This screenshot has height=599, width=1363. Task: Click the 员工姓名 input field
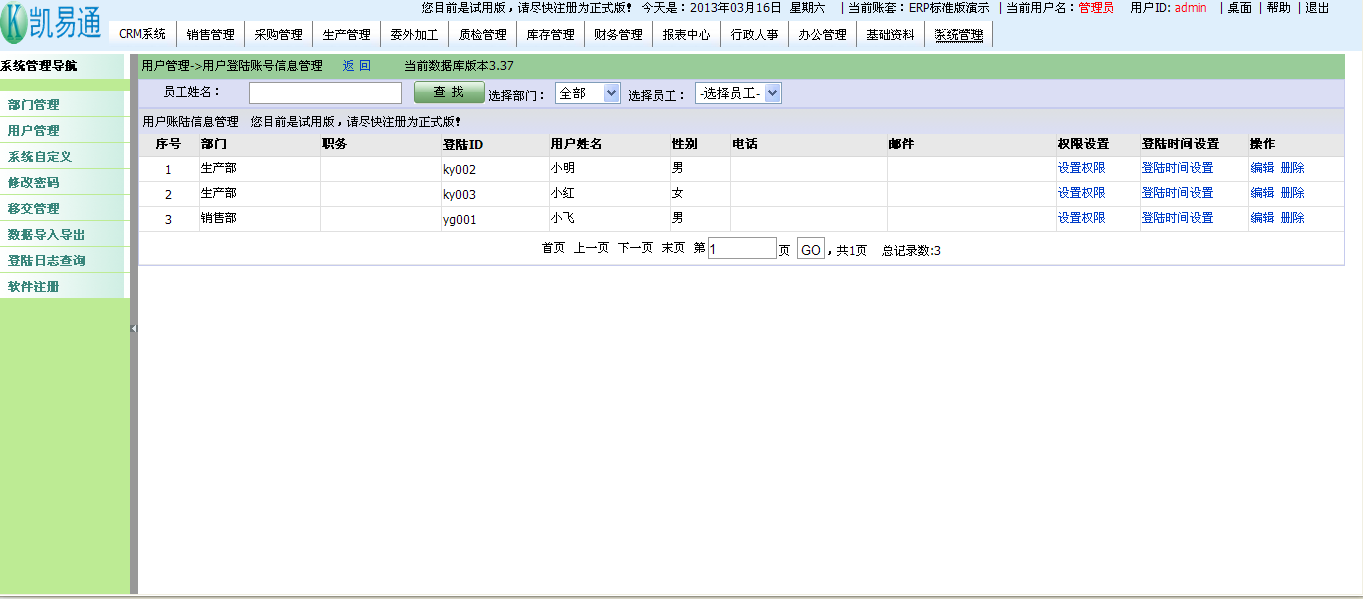325,93
